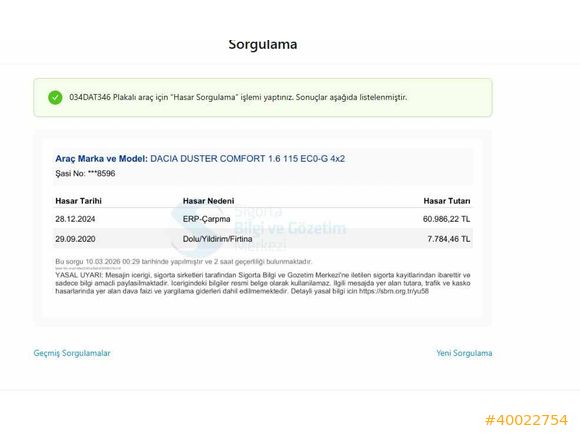
Task: Select the amount 7.784,46 TL
Action: [x=449, y=239]
